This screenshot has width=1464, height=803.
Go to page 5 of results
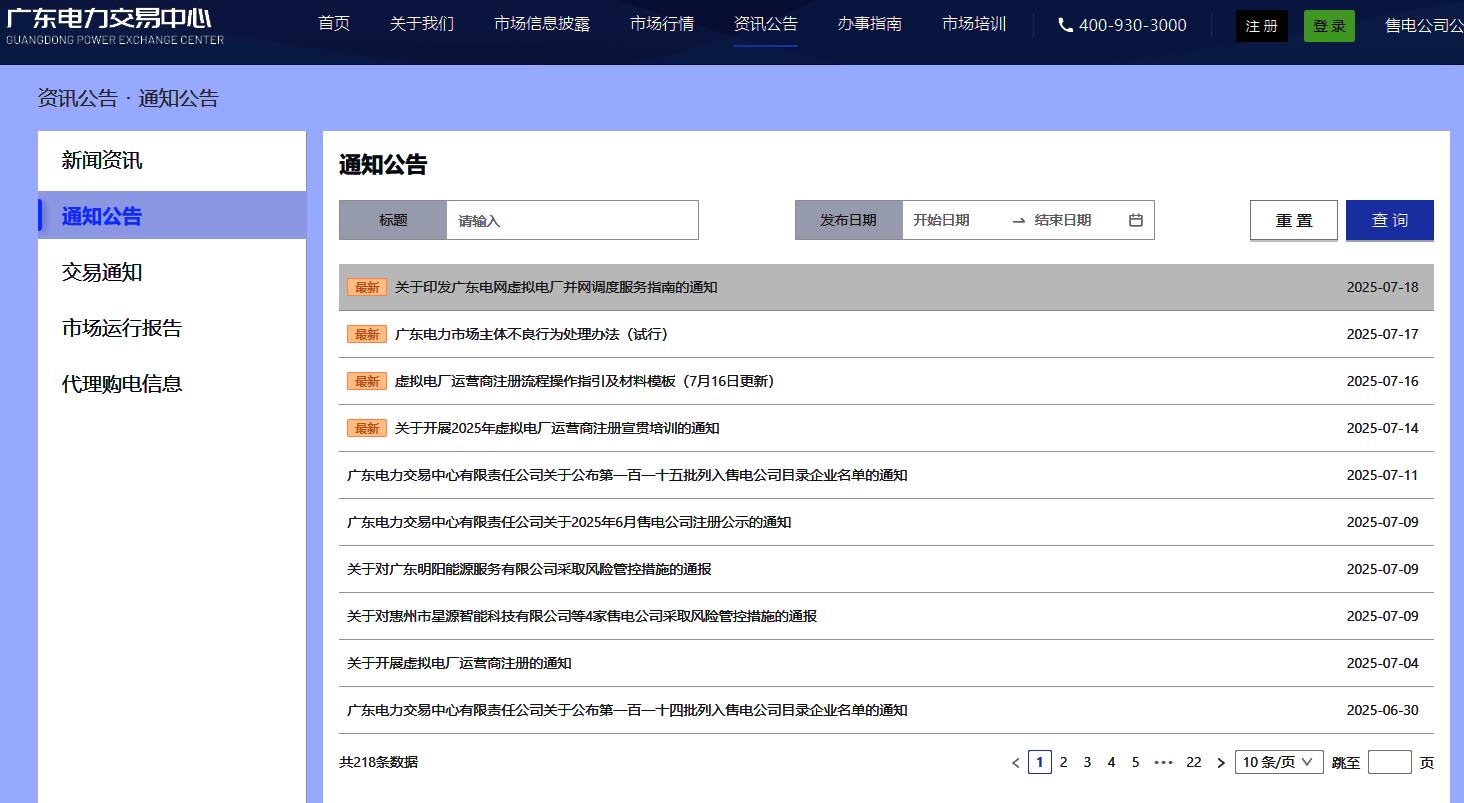[1135, 762]
